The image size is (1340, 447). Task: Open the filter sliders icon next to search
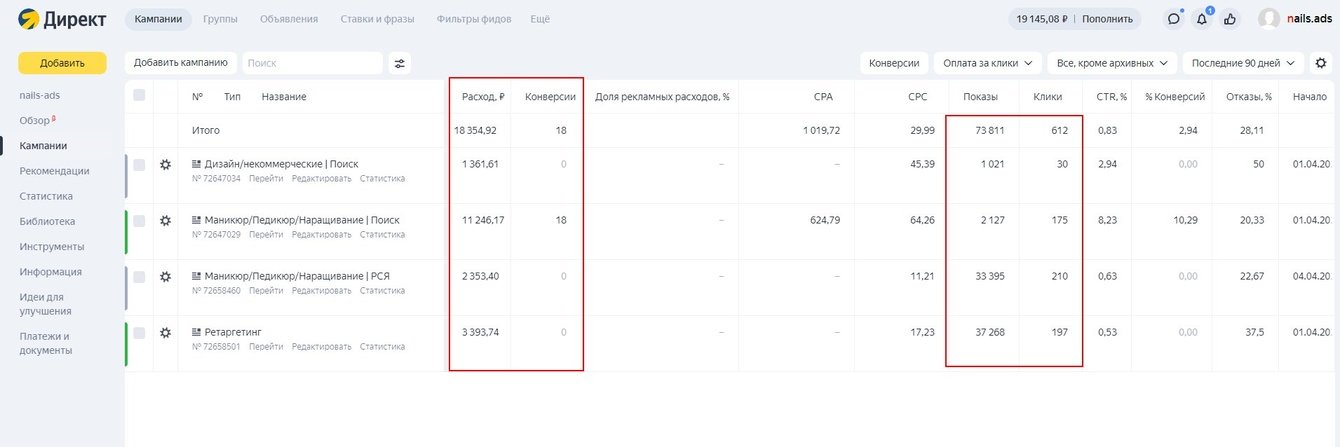pyautogui.click(x=400, y=63)
